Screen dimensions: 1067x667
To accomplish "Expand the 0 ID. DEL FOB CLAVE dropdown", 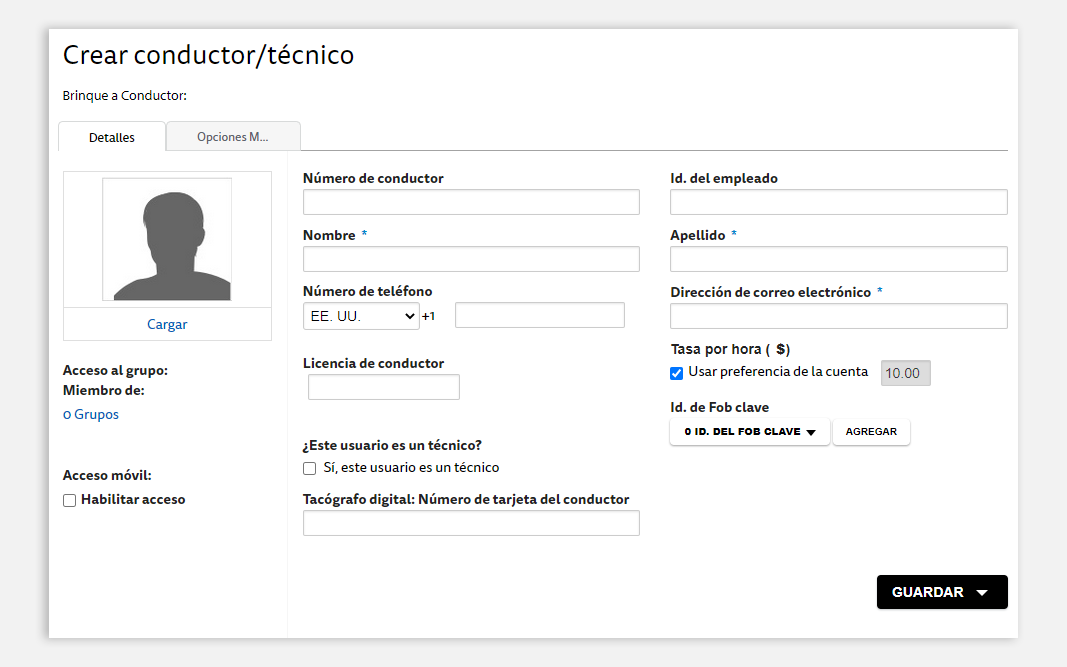I will pos(750,432).
